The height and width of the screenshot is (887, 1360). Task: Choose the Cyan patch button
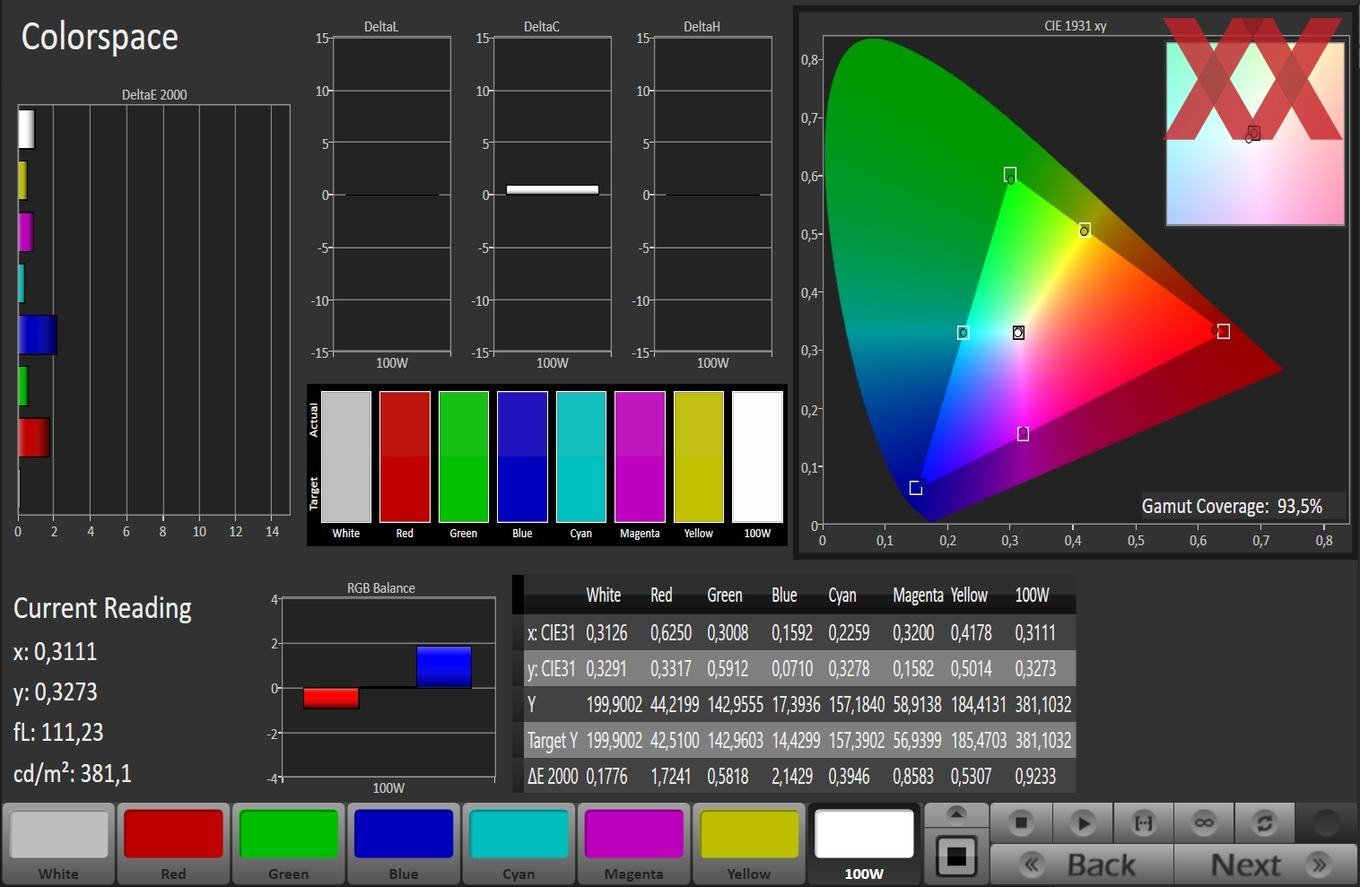pyautogui.click(x=518, y=844)
